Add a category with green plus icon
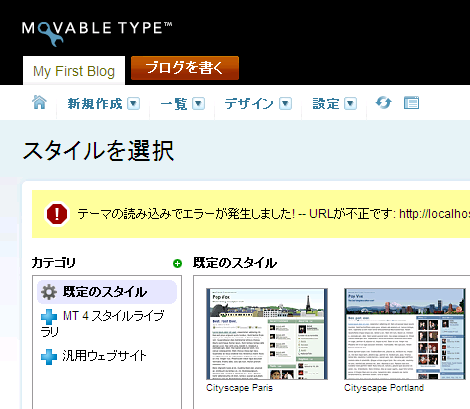This screenshot has width=470, height=409. tap(177, 264)
